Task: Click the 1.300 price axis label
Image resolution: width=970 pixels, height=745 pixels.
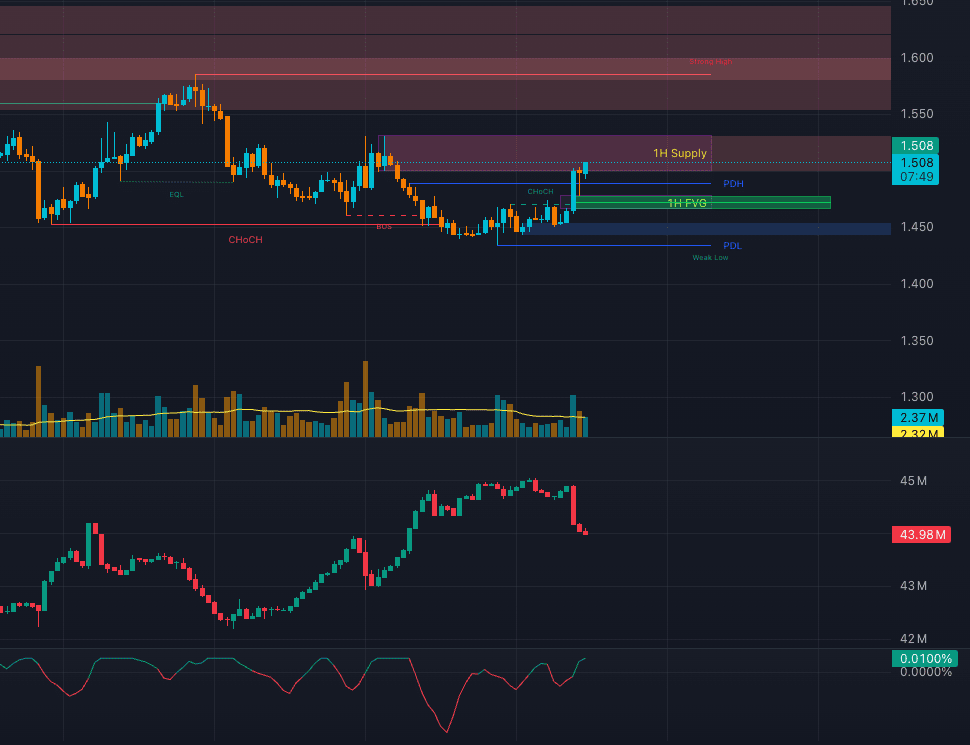Action: click(x=917, y=397)
